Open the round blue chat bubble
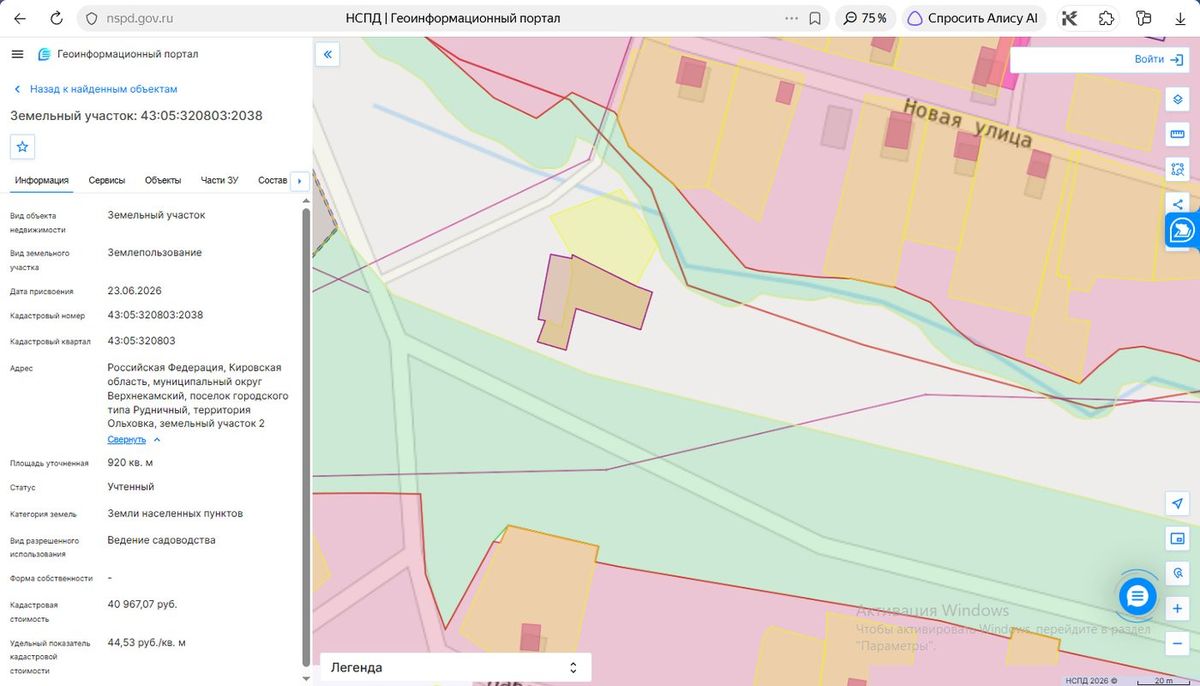The width and height of the screenshot is (1200, 686). [1137, 597]
